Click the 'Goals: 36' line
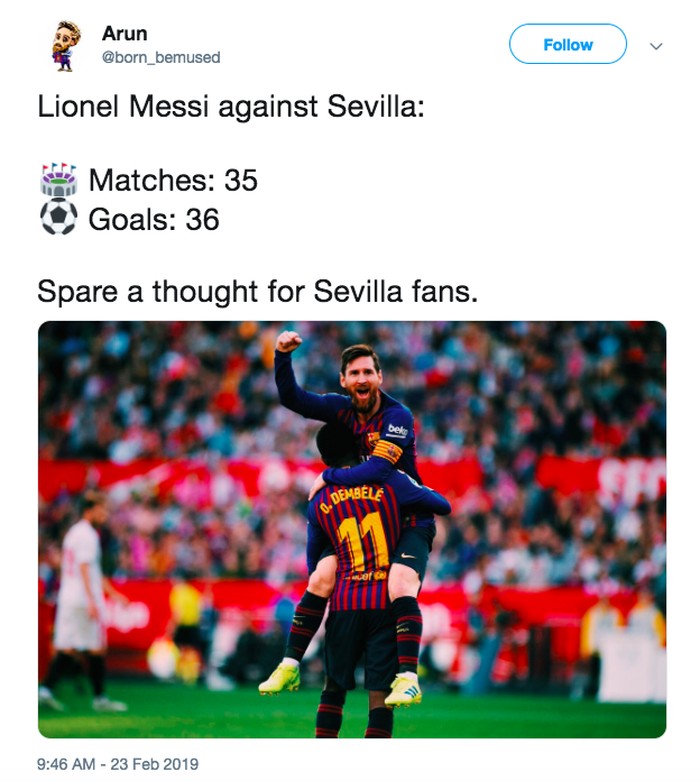Viewport: 700px width, 781px height. click(x=154, y=219)
